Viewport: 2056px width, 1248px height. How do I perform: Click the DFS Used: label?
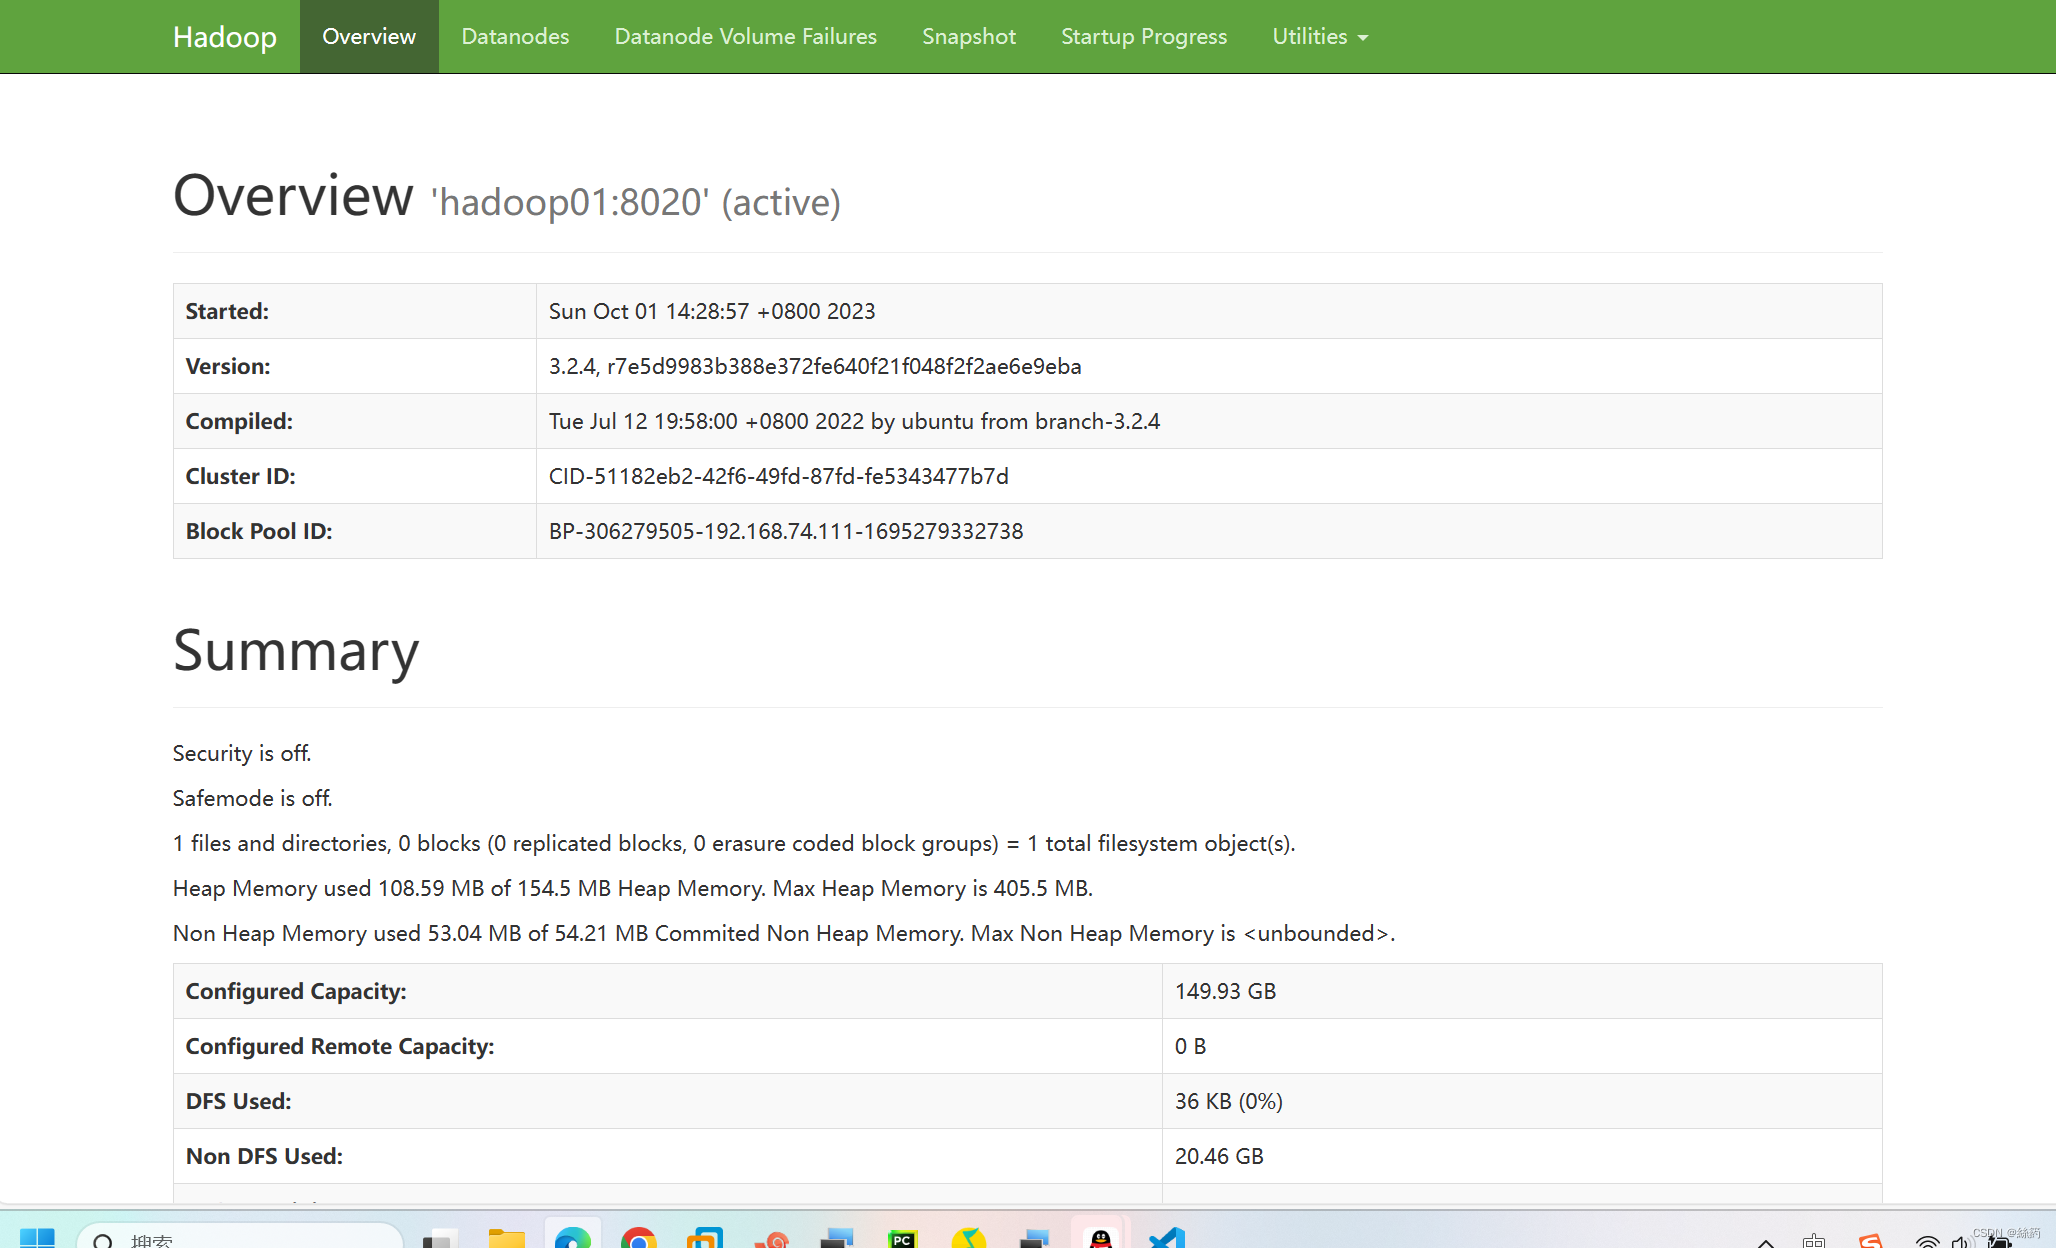[x=238, y=1101]
